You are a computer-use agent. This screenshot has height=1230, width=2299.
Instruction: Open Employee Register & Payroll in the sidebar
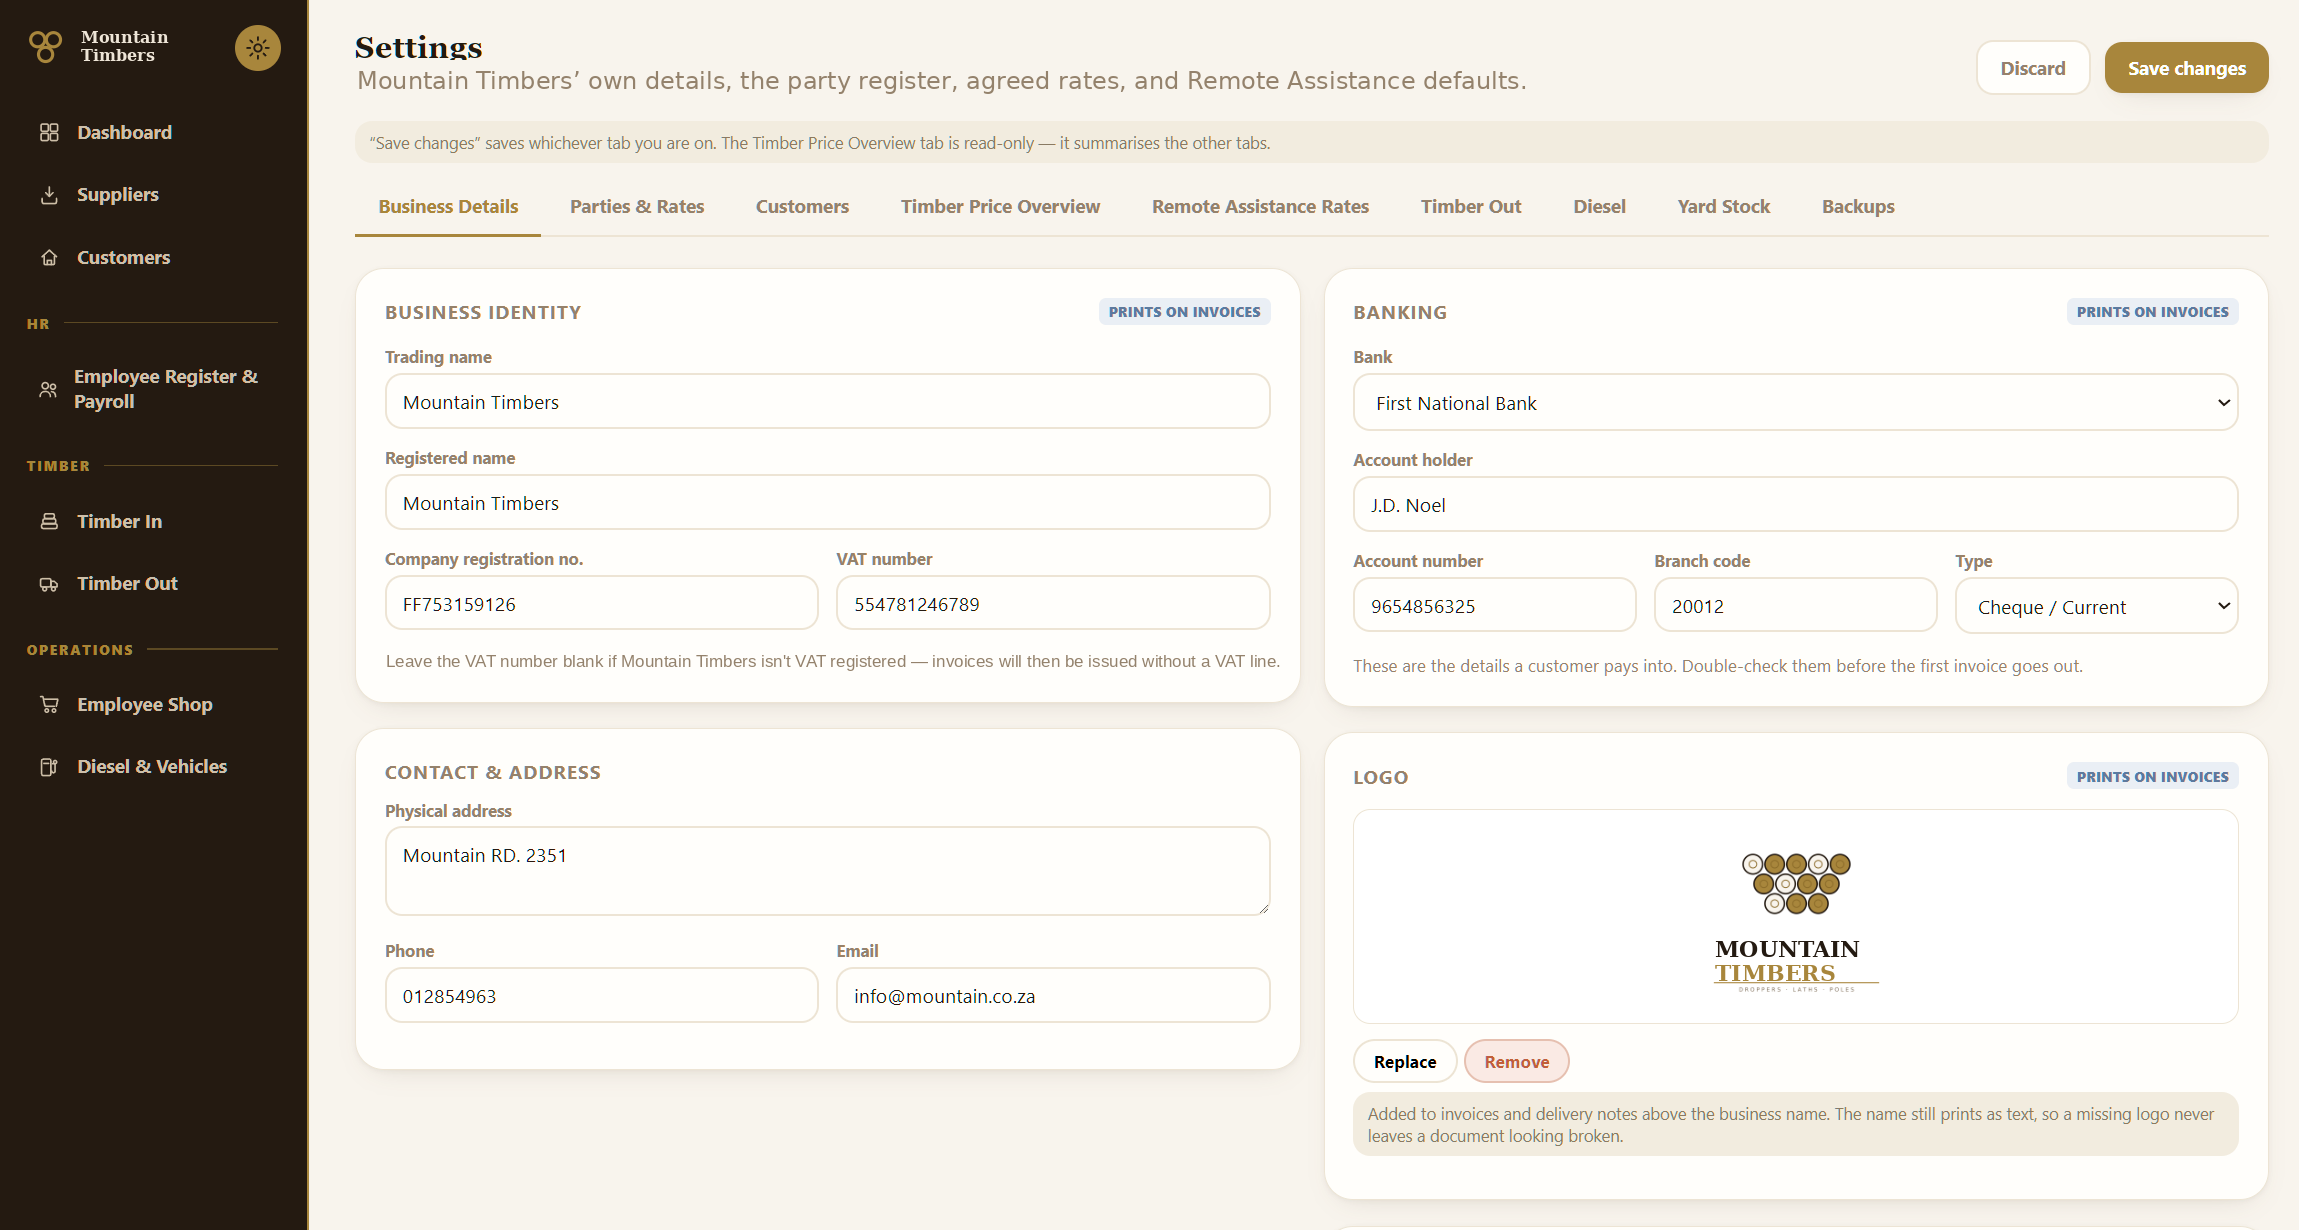(x=154, y=389)
